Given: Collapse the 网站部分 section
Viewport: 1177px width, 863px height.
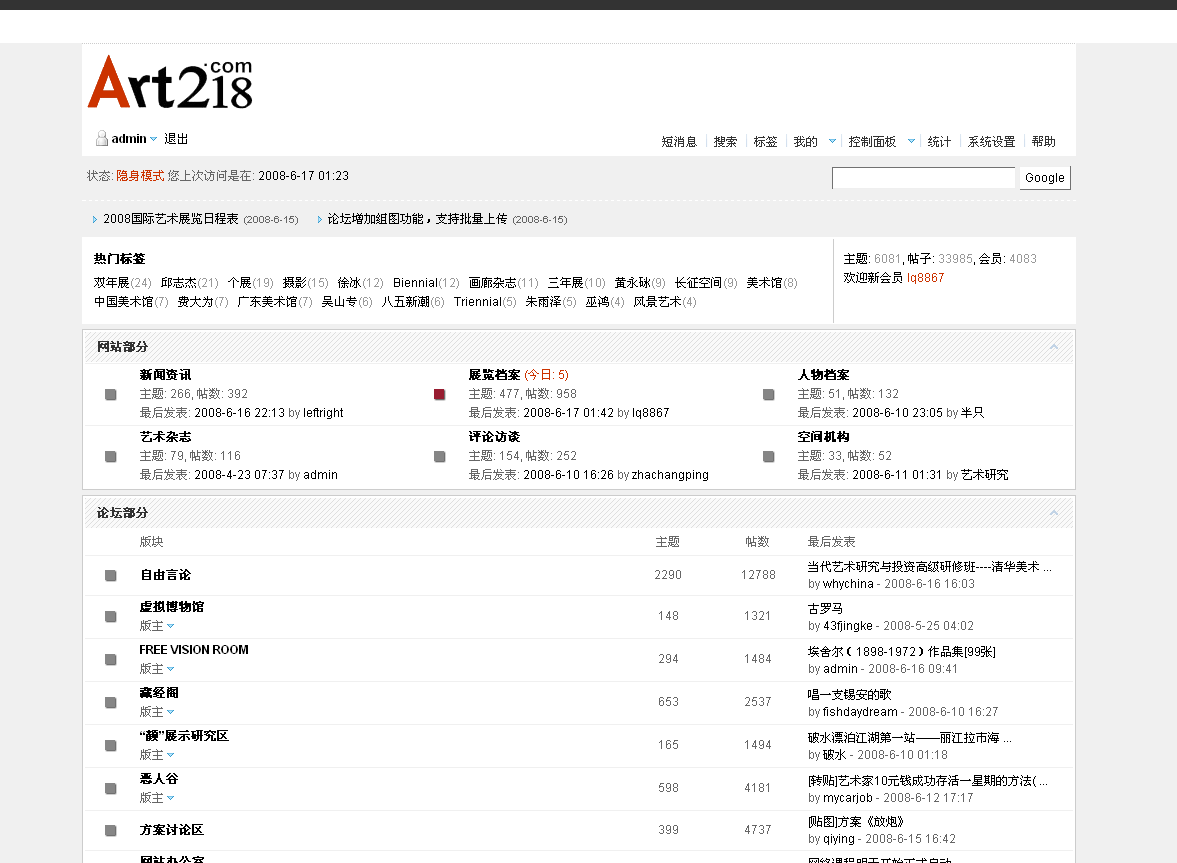Looking at the screenshot, I should pos(1054,347).
